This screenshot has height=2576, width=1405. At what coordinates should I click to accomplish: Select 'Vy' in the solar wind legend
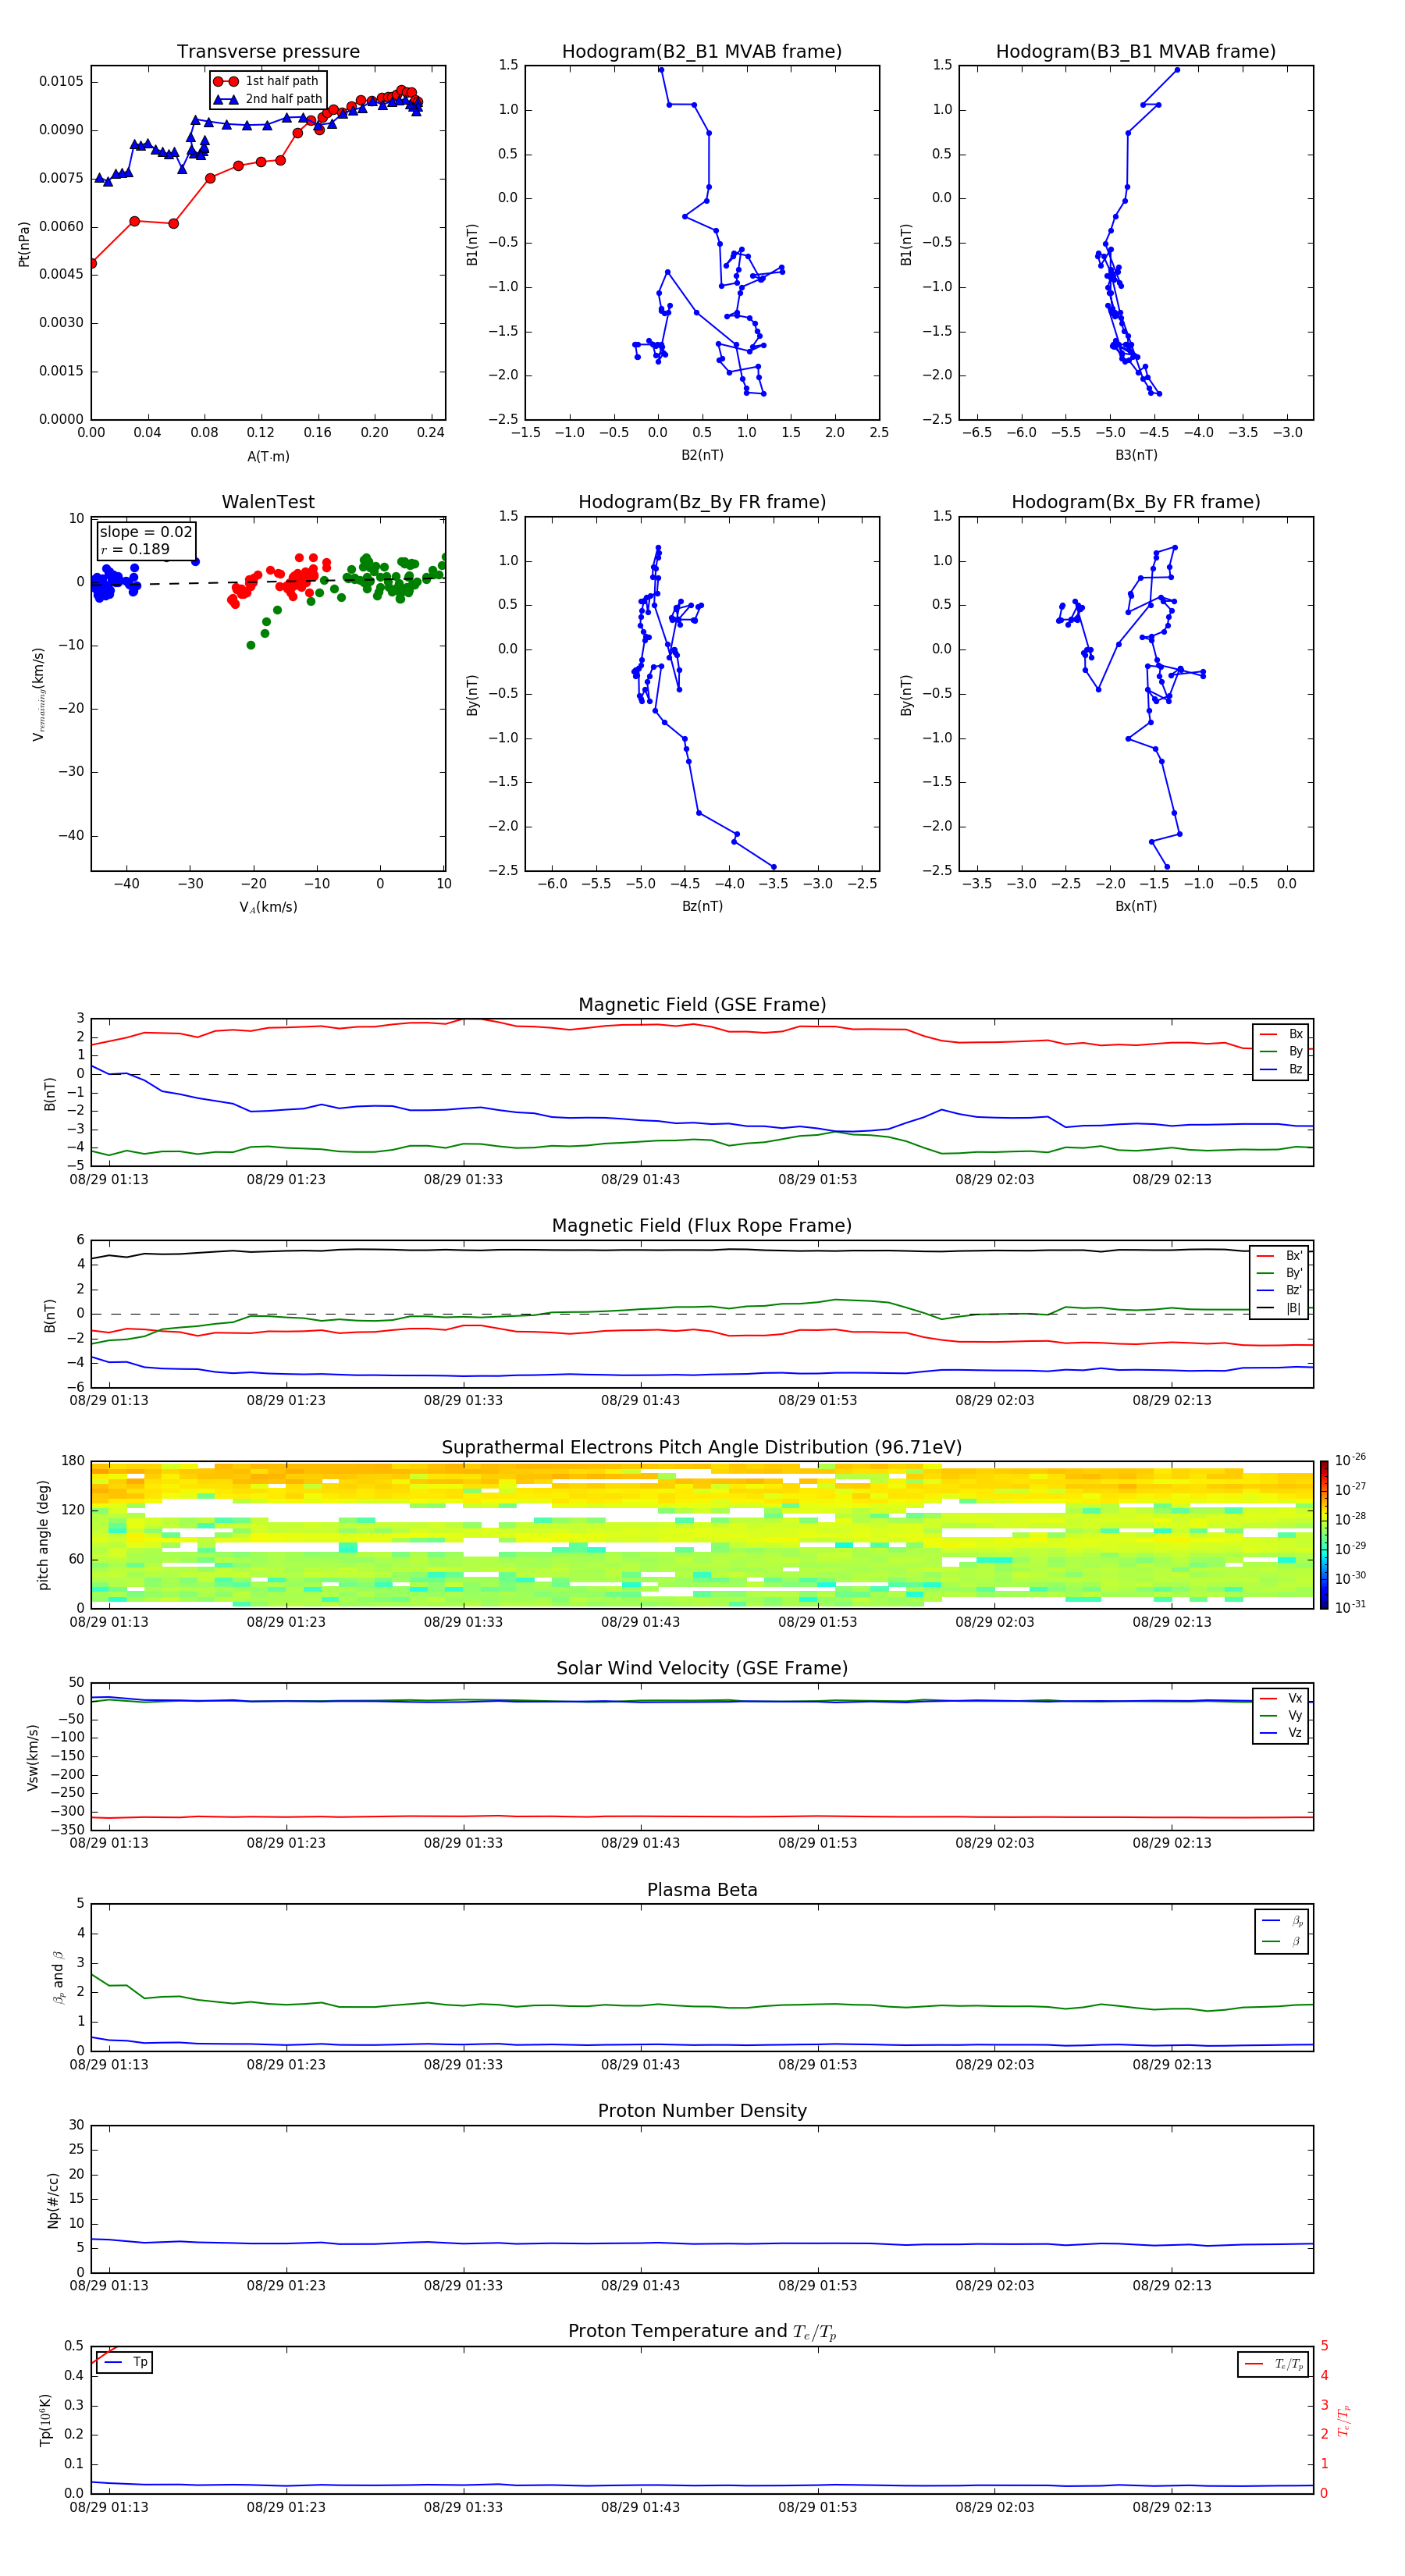(1281, 1716)
